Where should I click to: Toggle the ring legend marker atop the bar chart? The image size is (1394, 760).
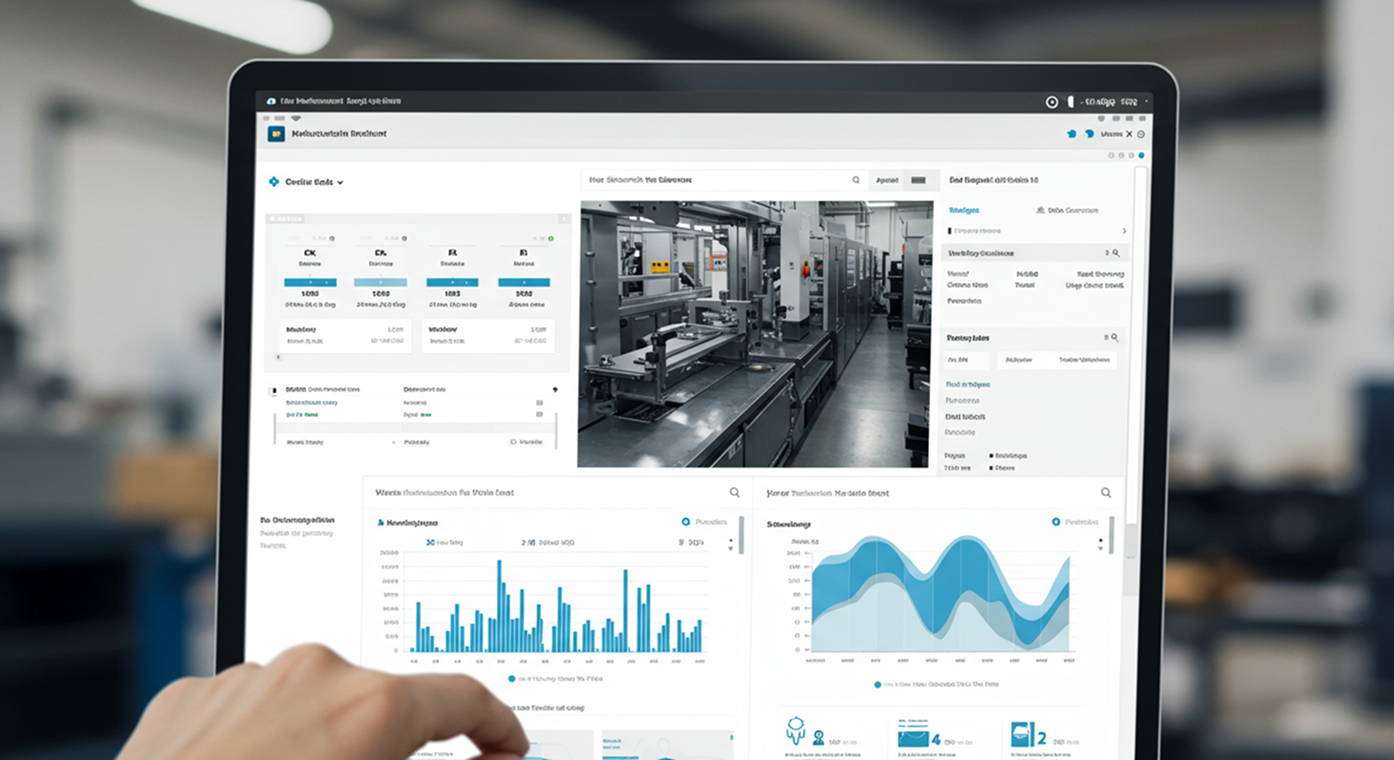[686, 522]
